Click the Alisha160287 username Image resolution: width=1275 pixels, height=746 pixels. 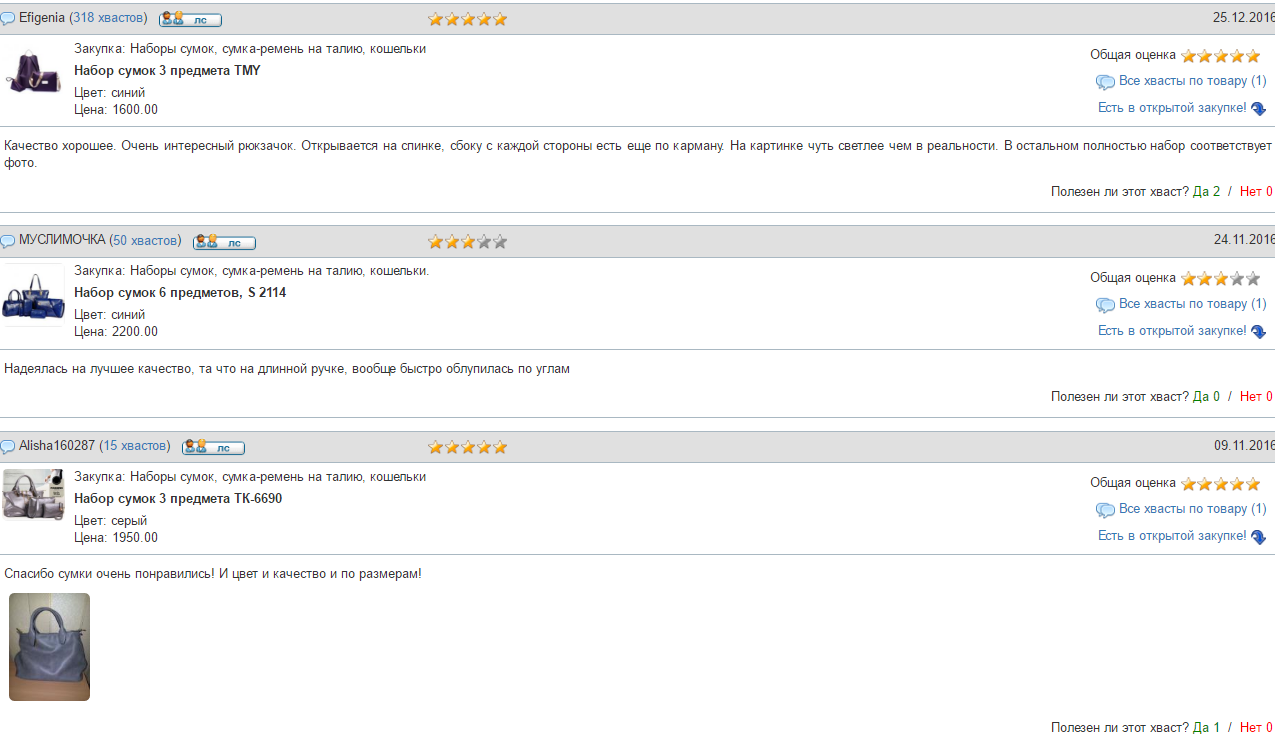(x=57, y=446)
